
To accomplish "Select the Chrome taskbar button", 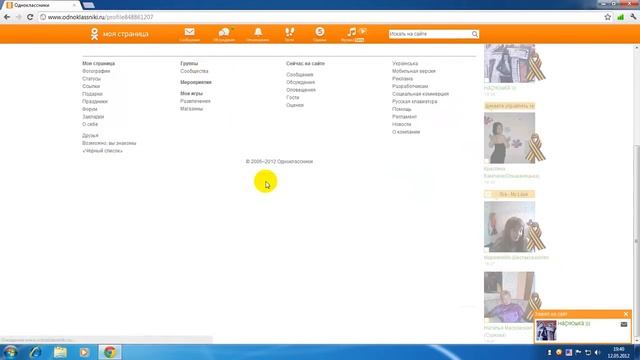I will [109, 352].
